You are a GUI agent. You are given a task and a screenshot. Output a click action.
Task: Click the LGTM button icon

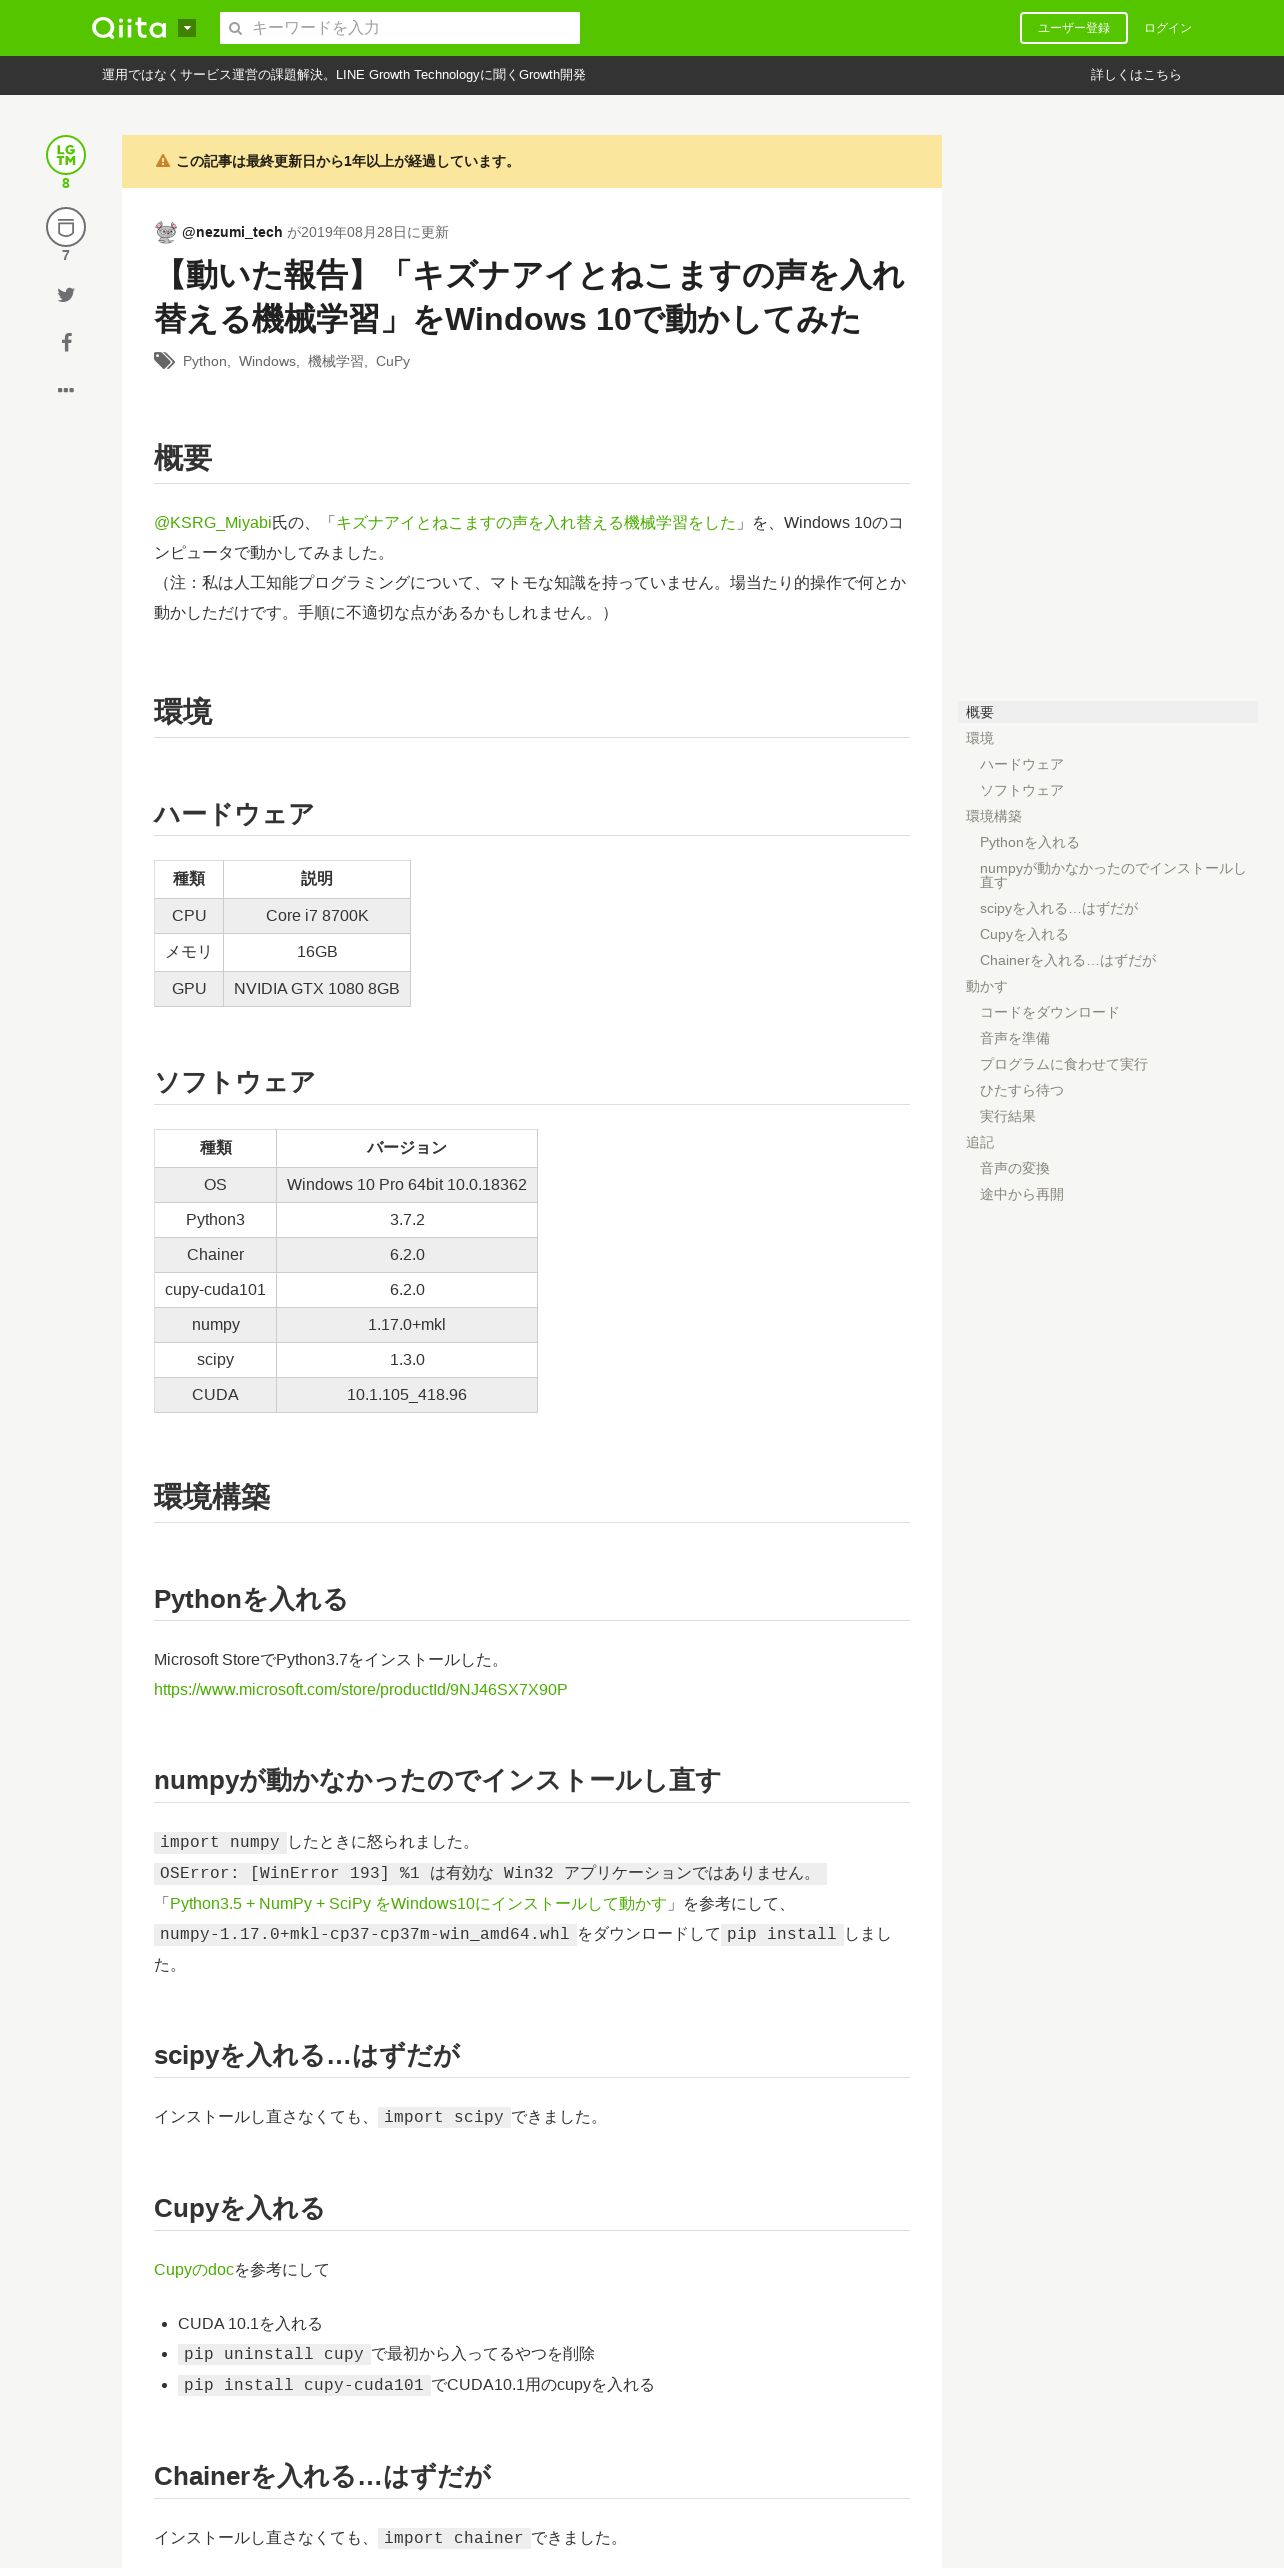coord(66,155)
